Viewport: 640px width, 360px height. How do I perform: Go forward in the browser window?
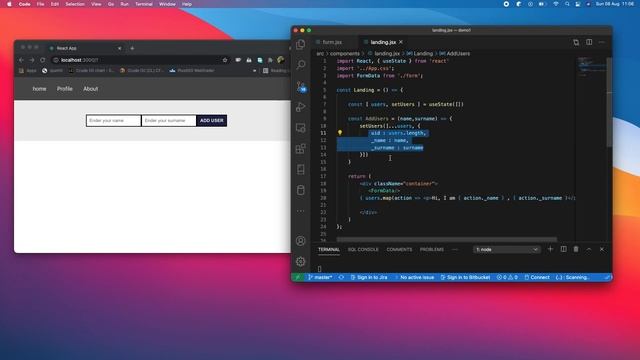pyautogui.click(x=31, y=60)
